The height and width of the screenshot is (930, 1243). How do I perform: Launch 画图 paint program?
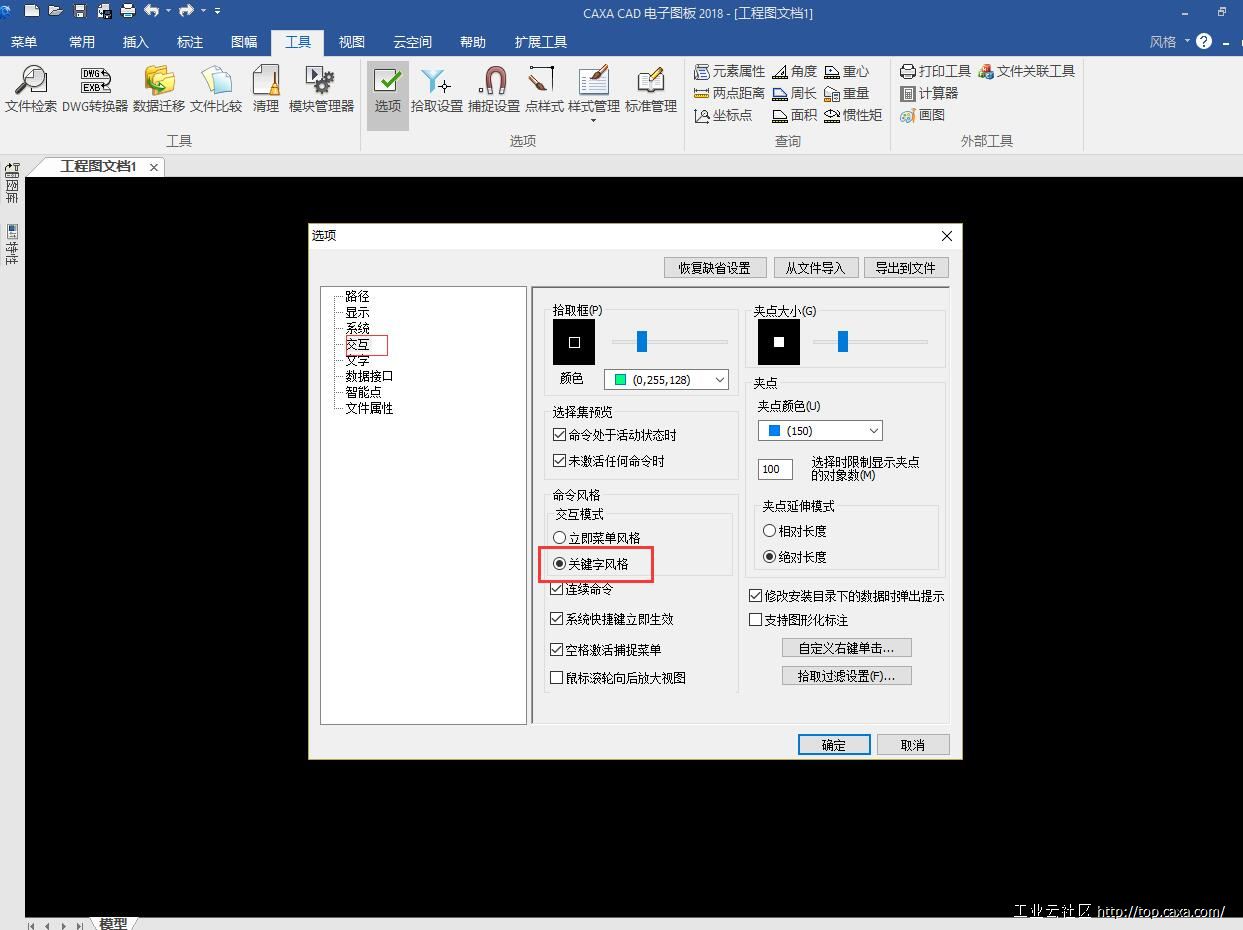(x=922, y=115)
